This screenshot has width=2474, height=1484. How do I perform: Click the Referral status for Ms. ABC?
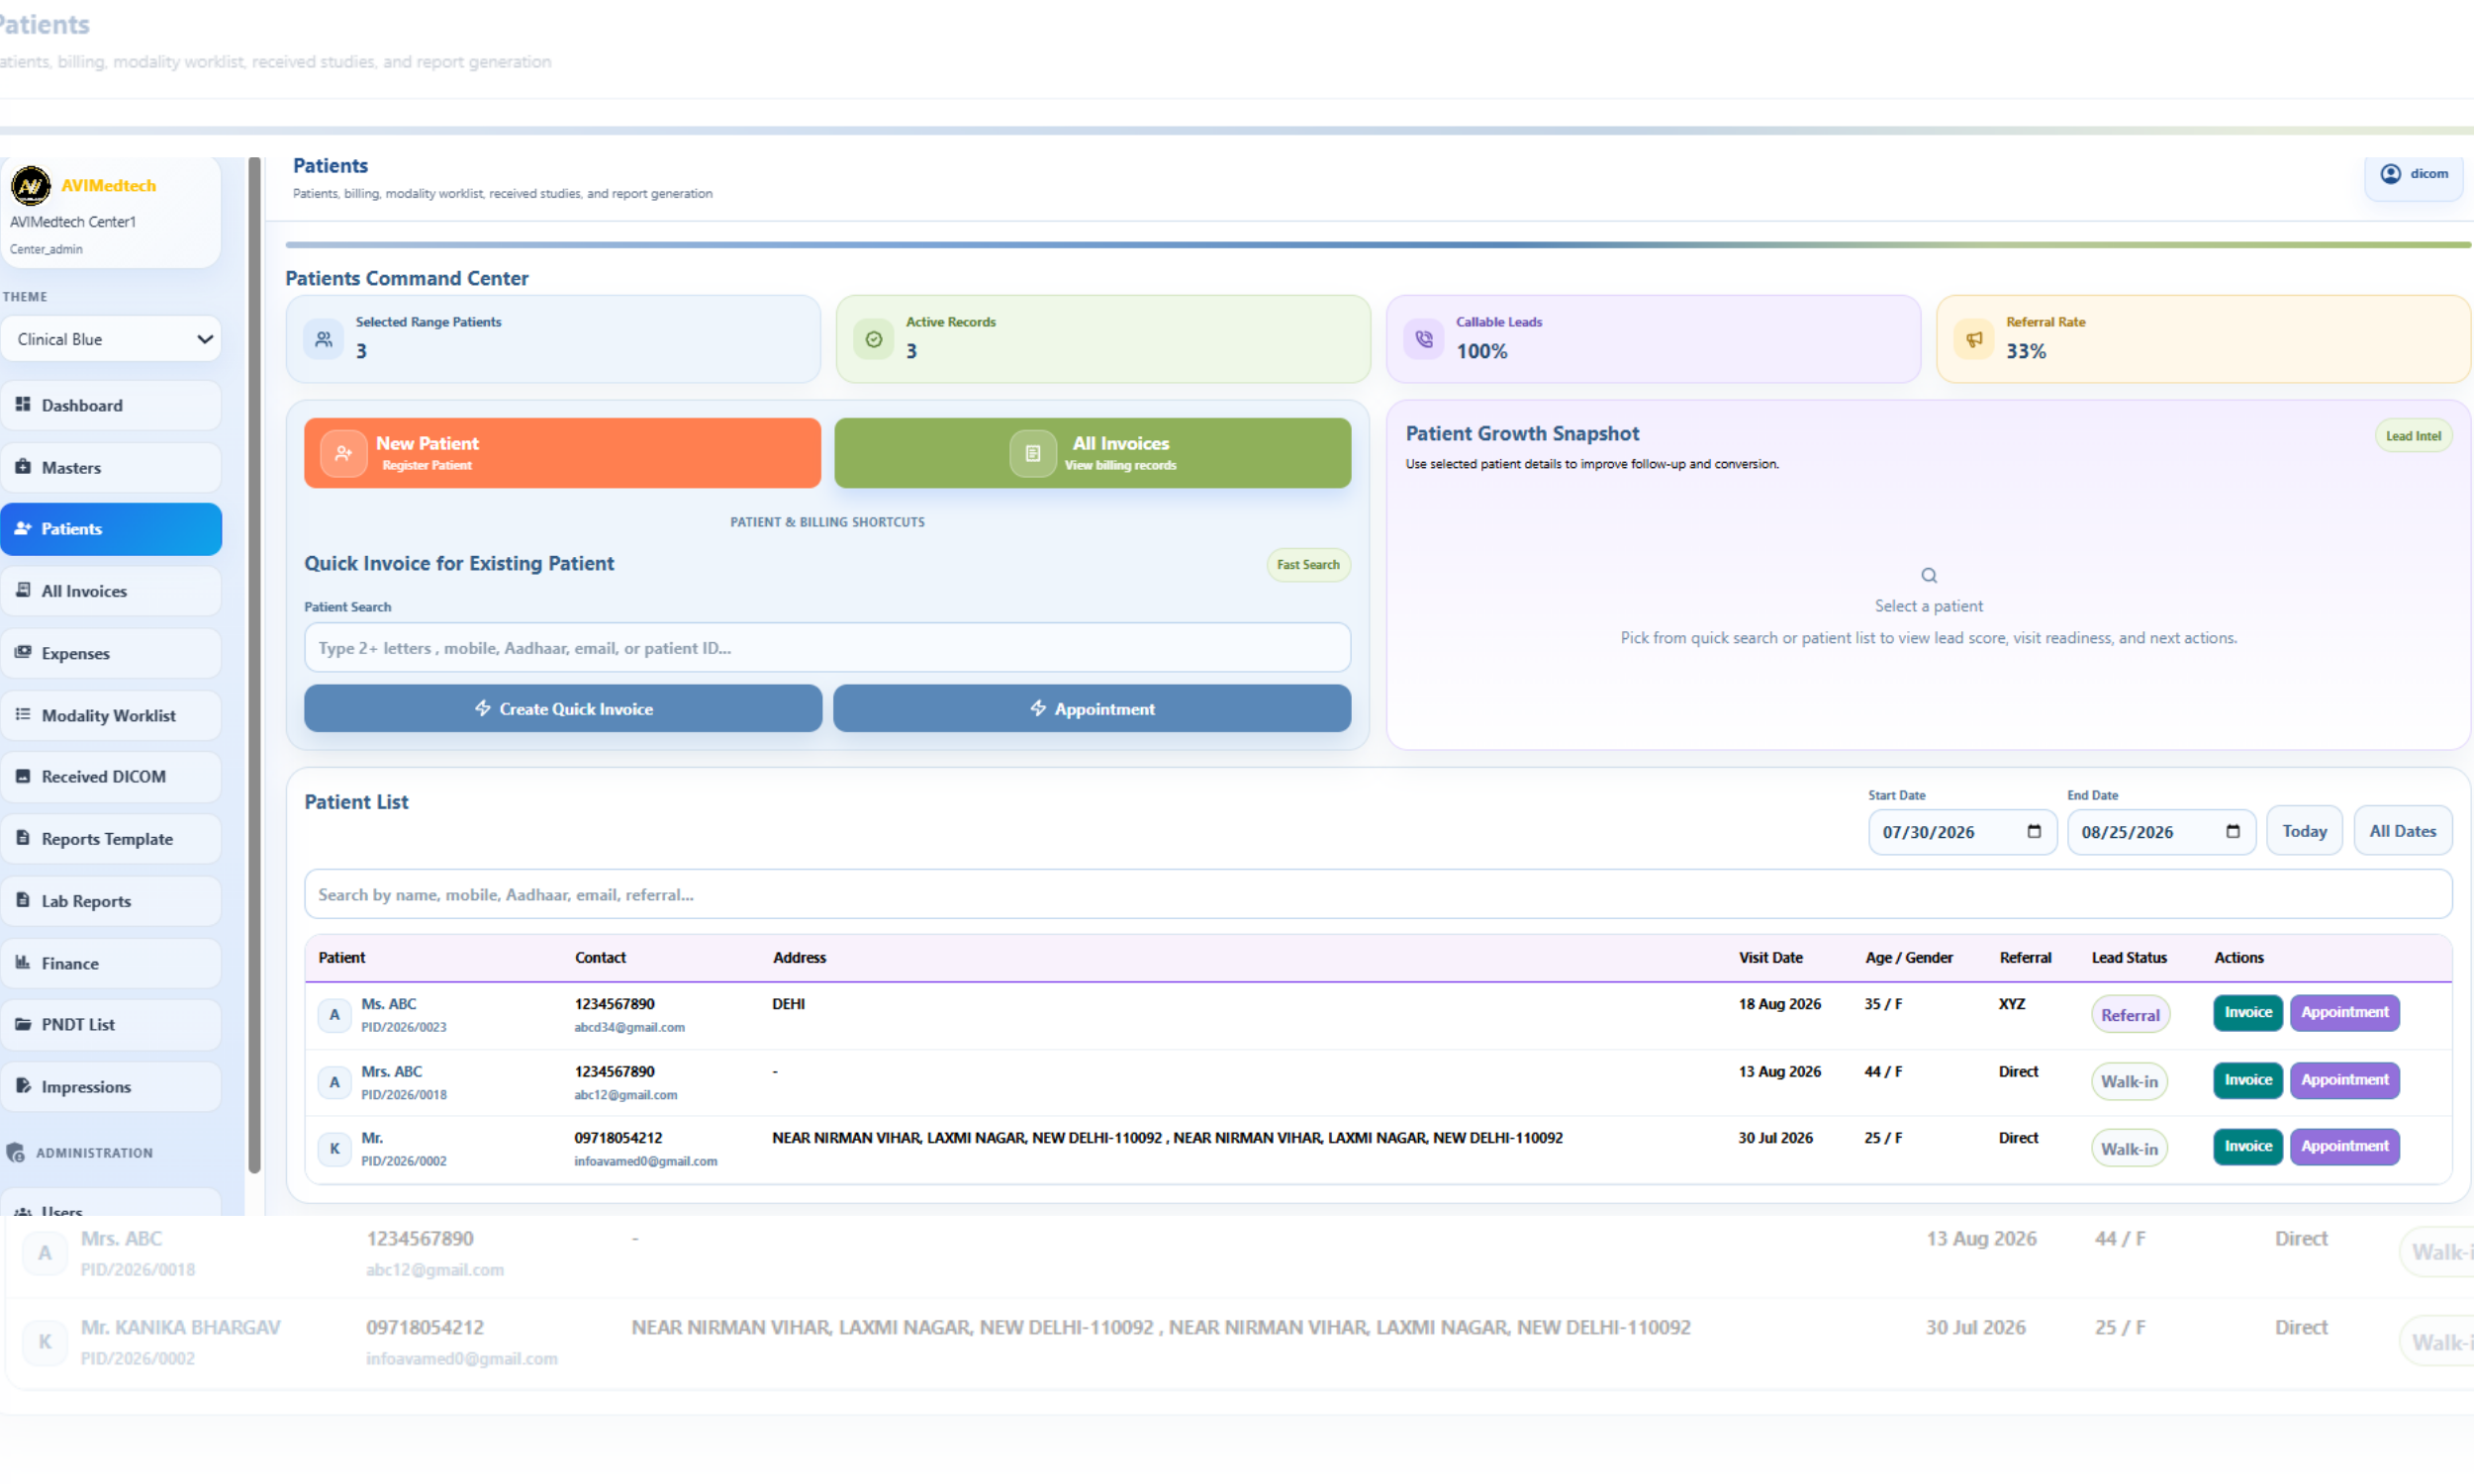tap(2130, 1015)
